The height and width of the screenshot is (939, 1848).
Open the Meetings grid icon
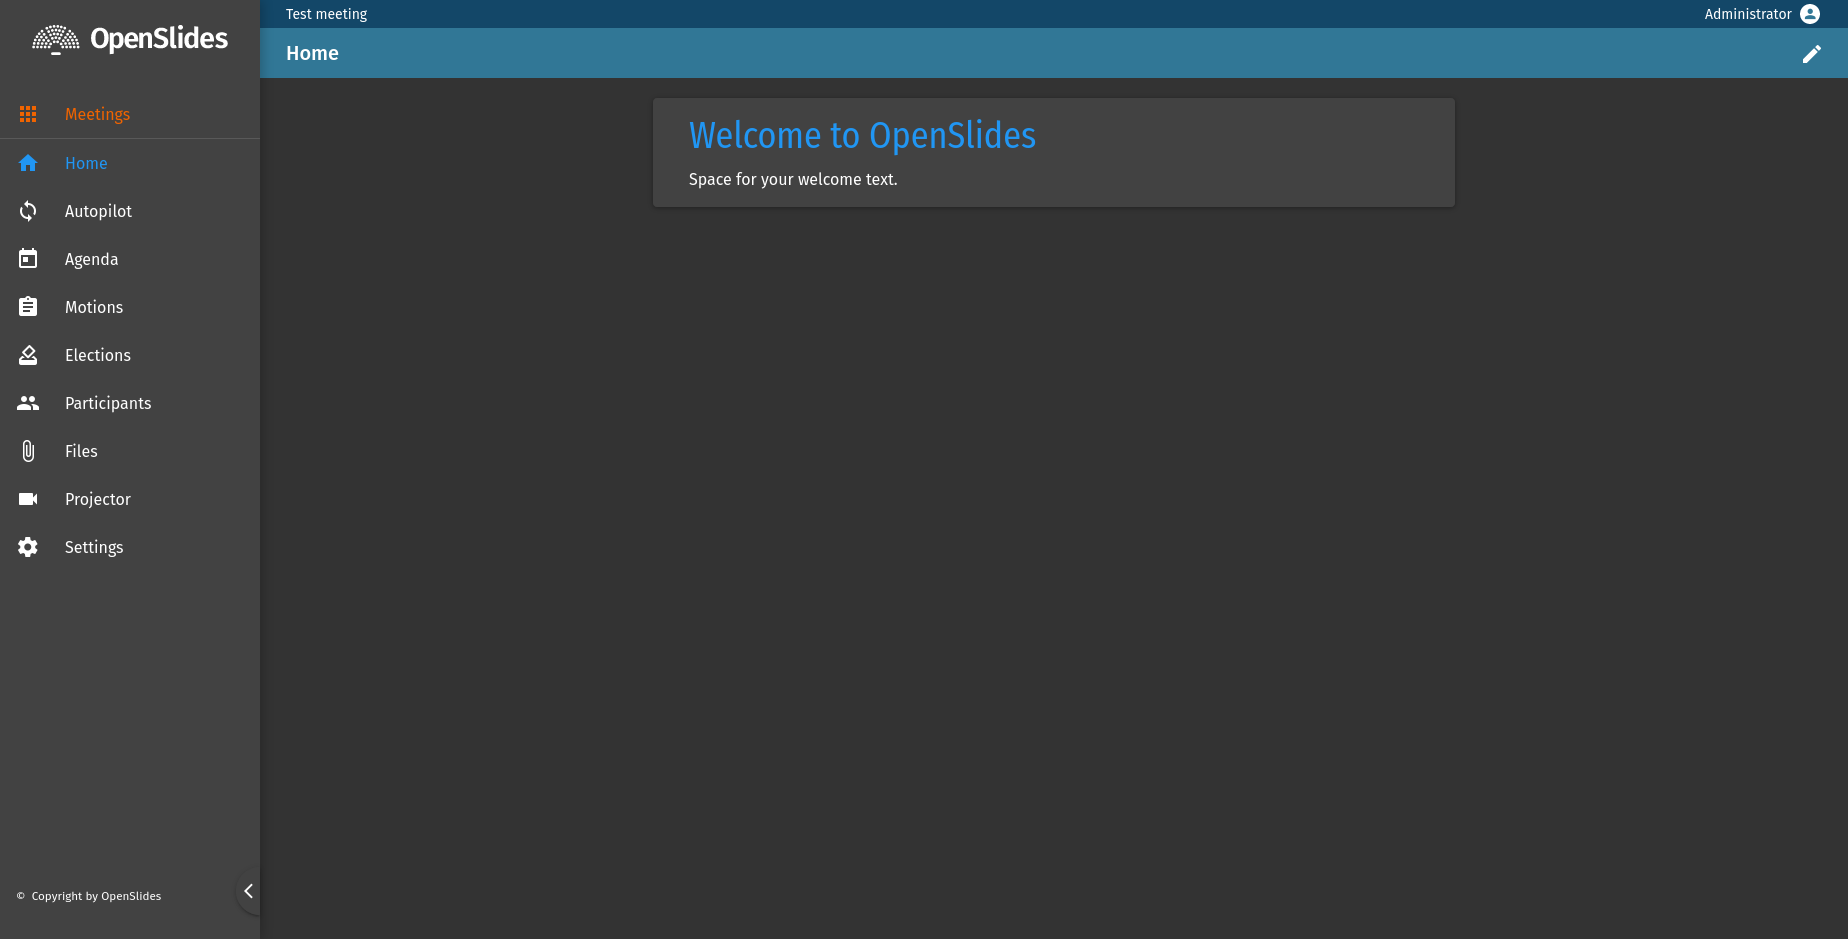(28, 114)
